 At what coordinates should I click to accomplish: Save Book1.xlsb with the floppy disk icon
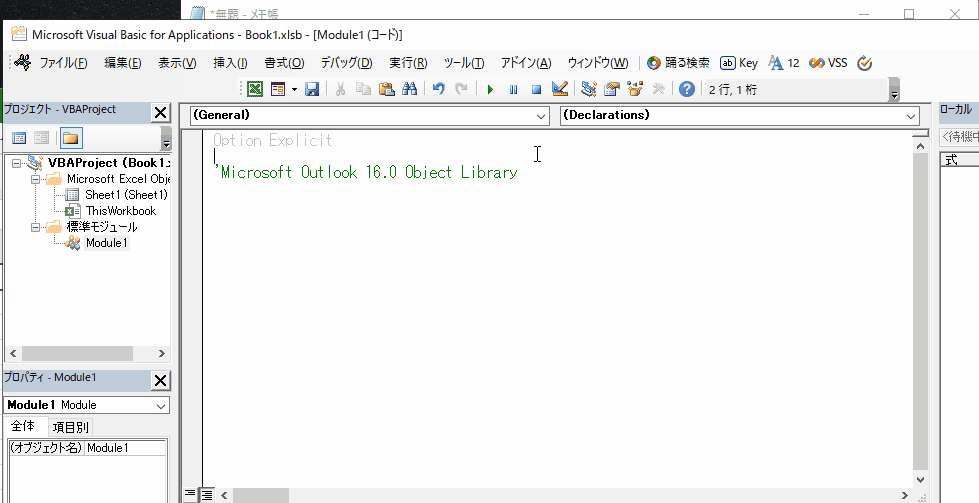click(x=312, y=89)
